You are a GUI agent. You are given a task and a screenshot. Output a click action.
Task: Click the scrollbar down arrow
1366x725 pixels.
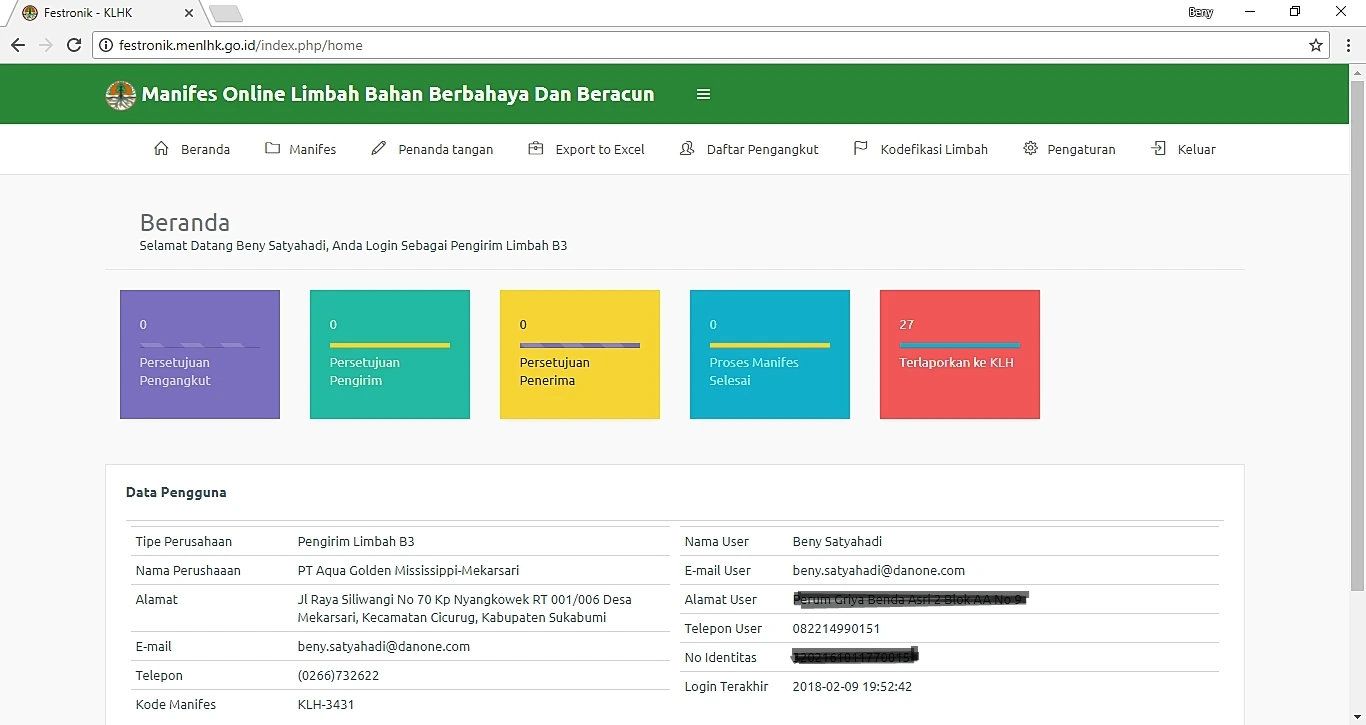(1357, 717)
